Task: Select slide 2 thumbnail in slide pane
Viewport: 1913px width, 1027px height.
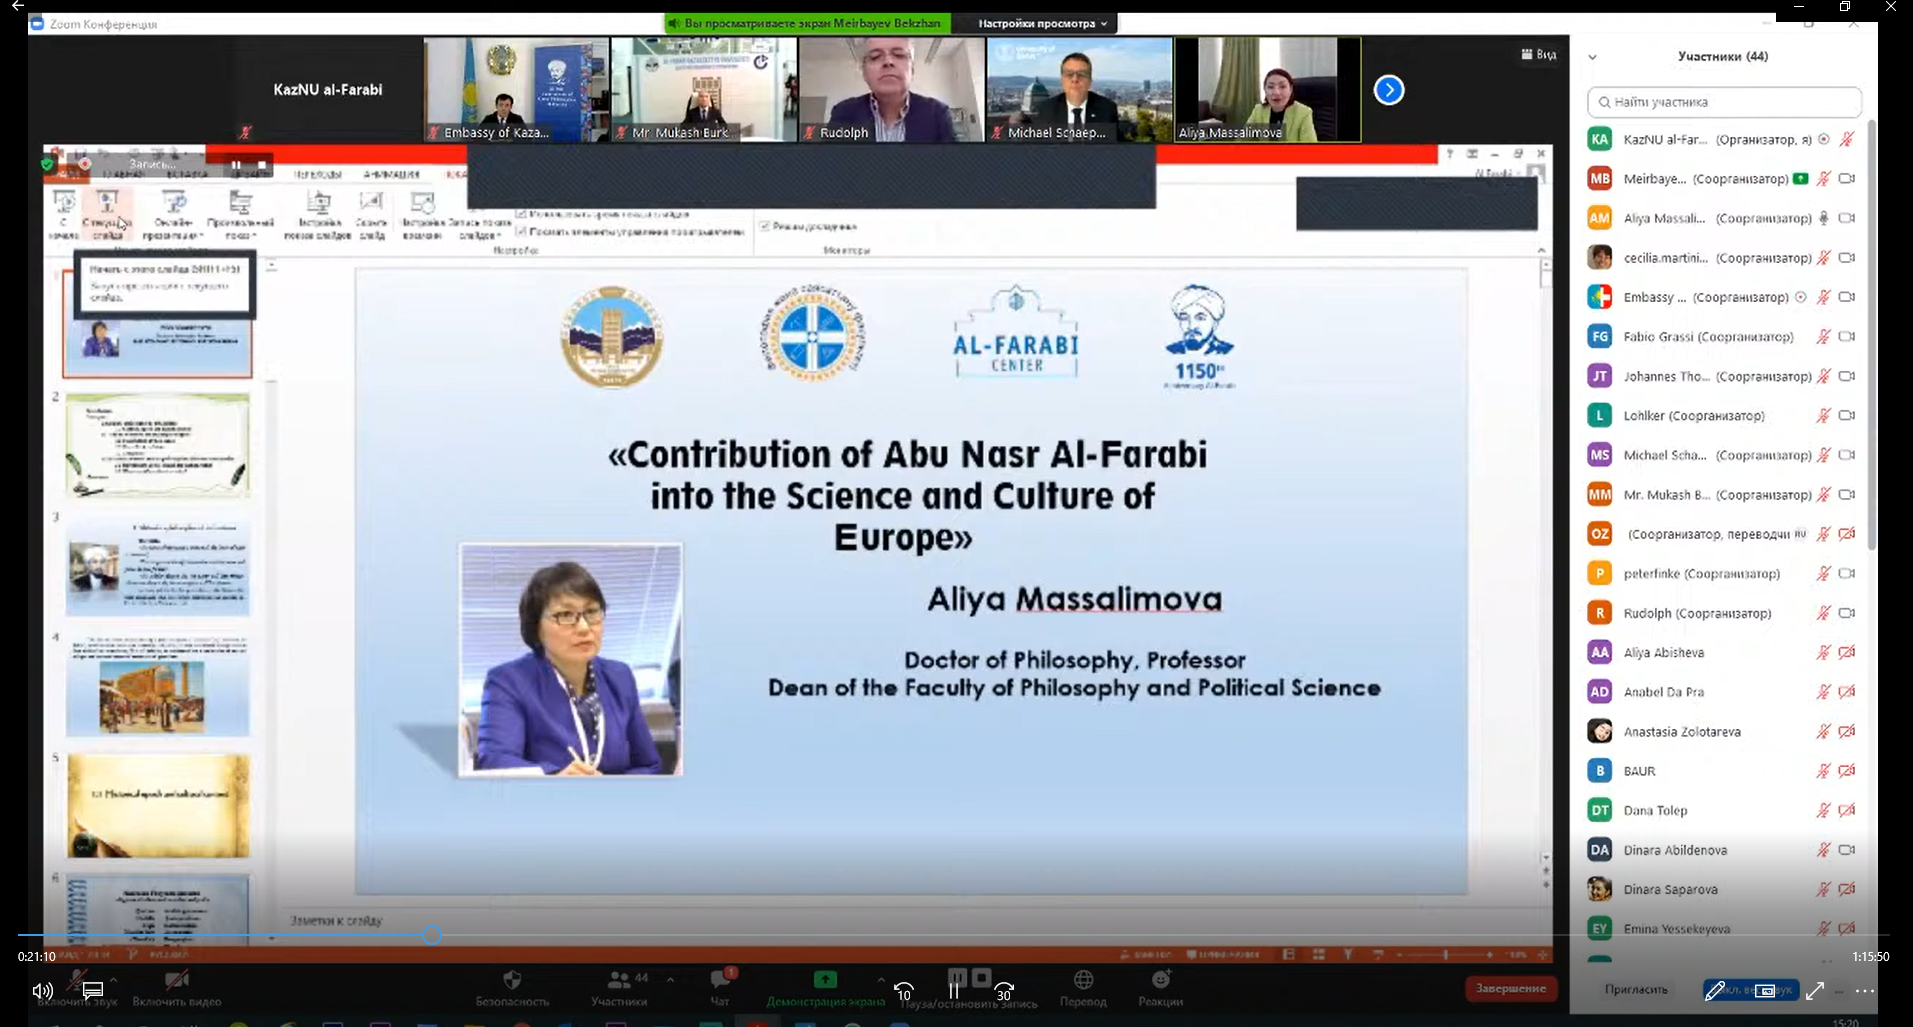Action: click(158, 445)
